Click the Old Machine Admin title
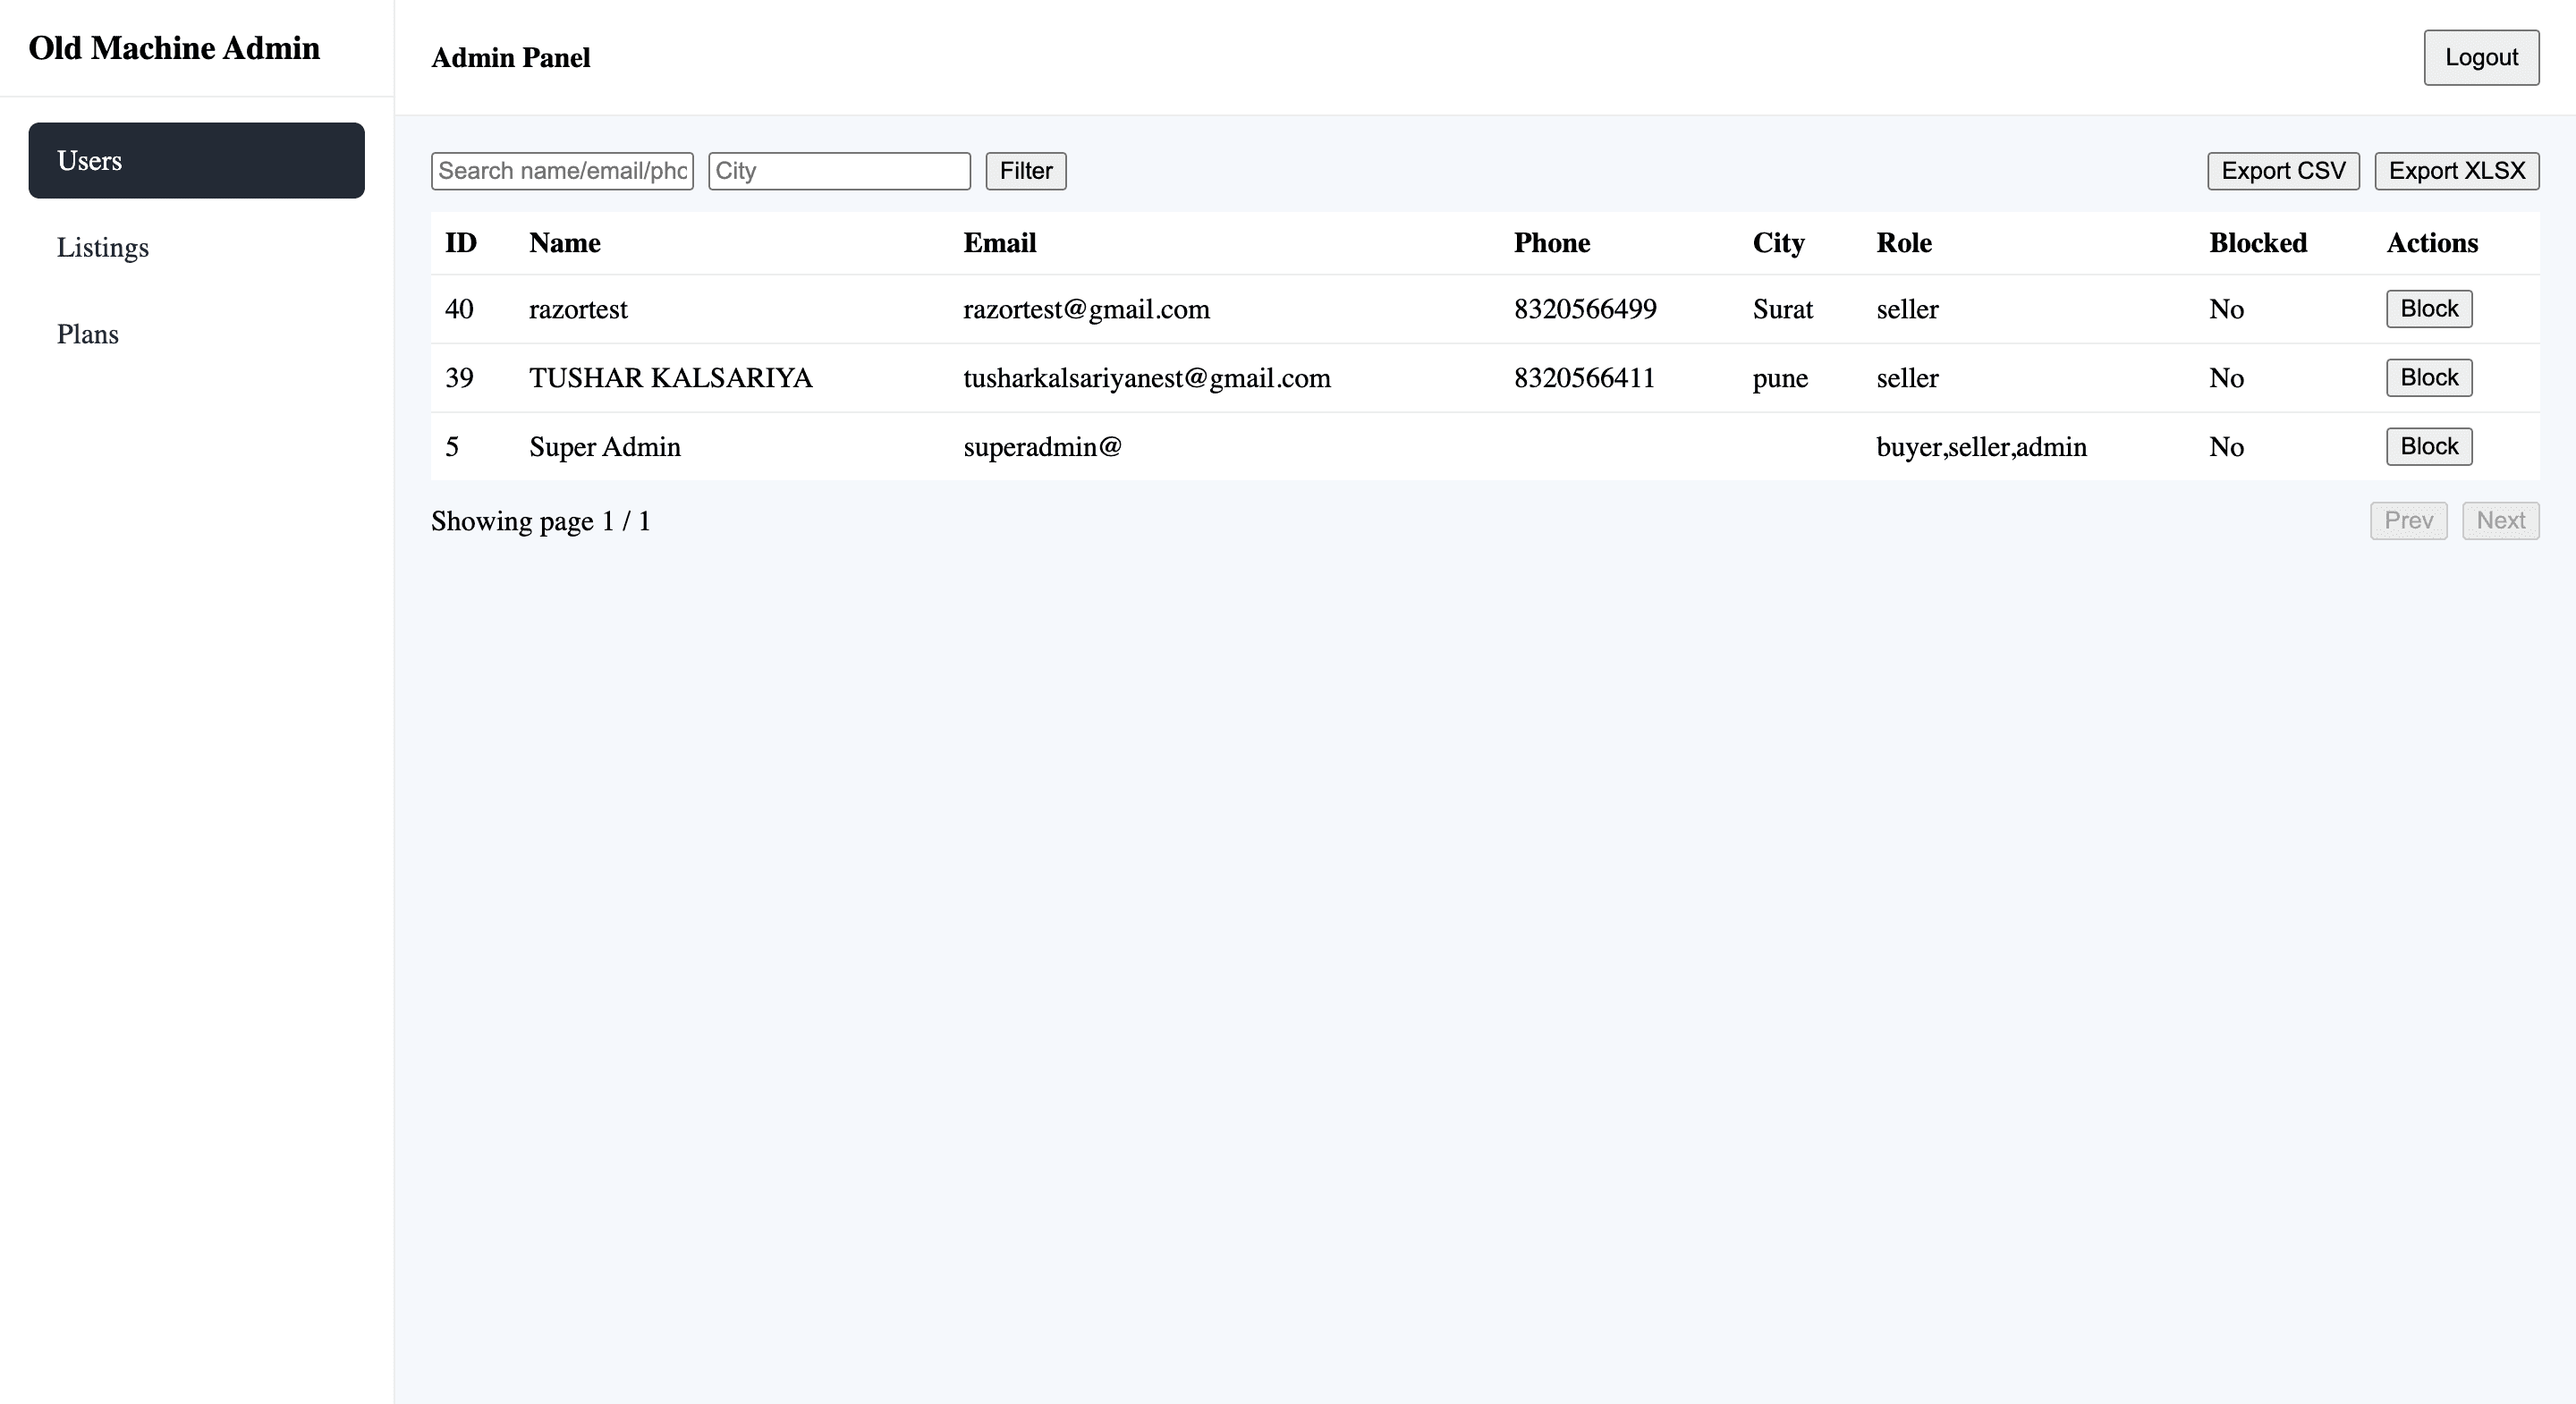2576x1404 pixels. click(174, 48)
